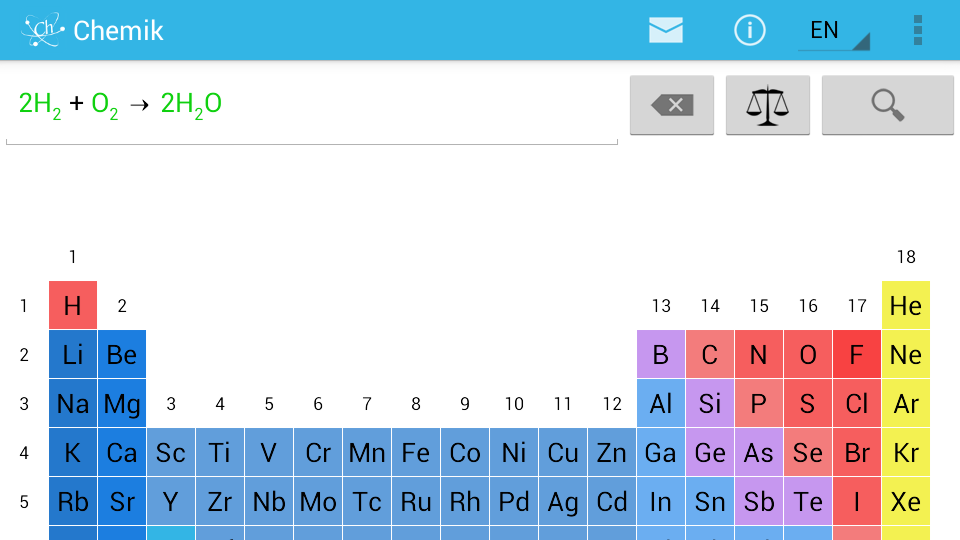This screenshot has width=960, height=540.
Task: Open the overflow menu (three dots)
Action: pyautogui.click(x=917, y=30)
